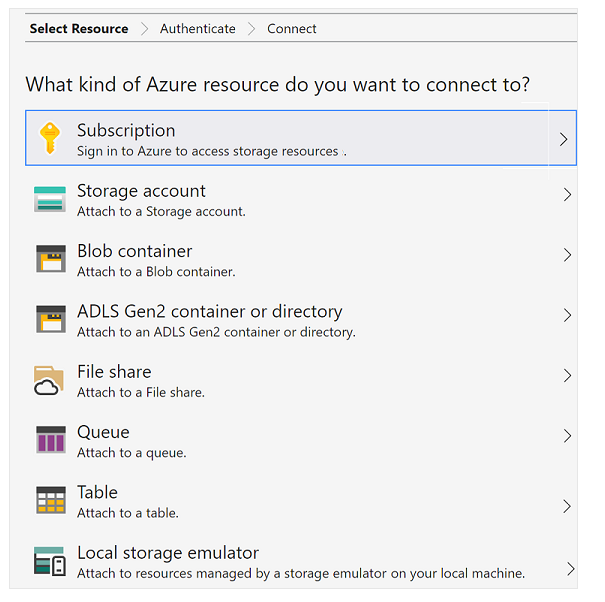Click the teal Storage account icon
This screenshot has height=602, width=605.
[49, 199]
